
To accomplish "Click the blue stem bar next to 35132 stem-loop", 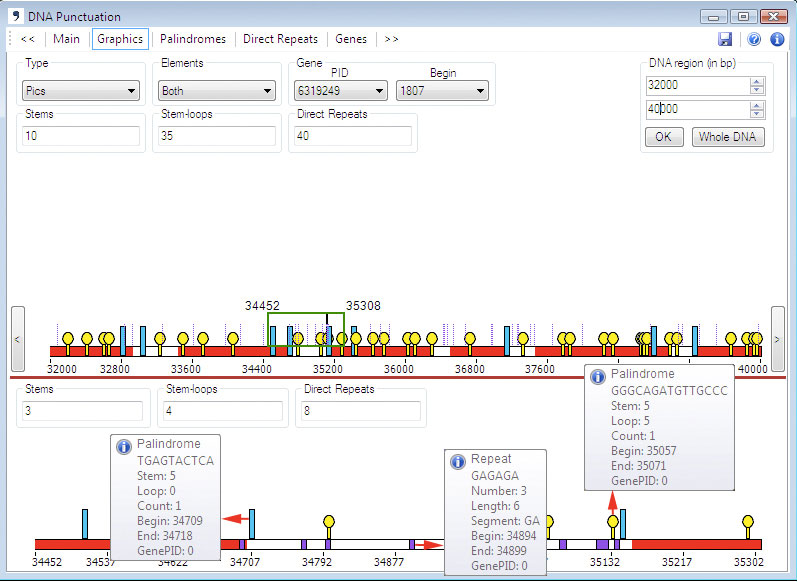I will [623, 524].
